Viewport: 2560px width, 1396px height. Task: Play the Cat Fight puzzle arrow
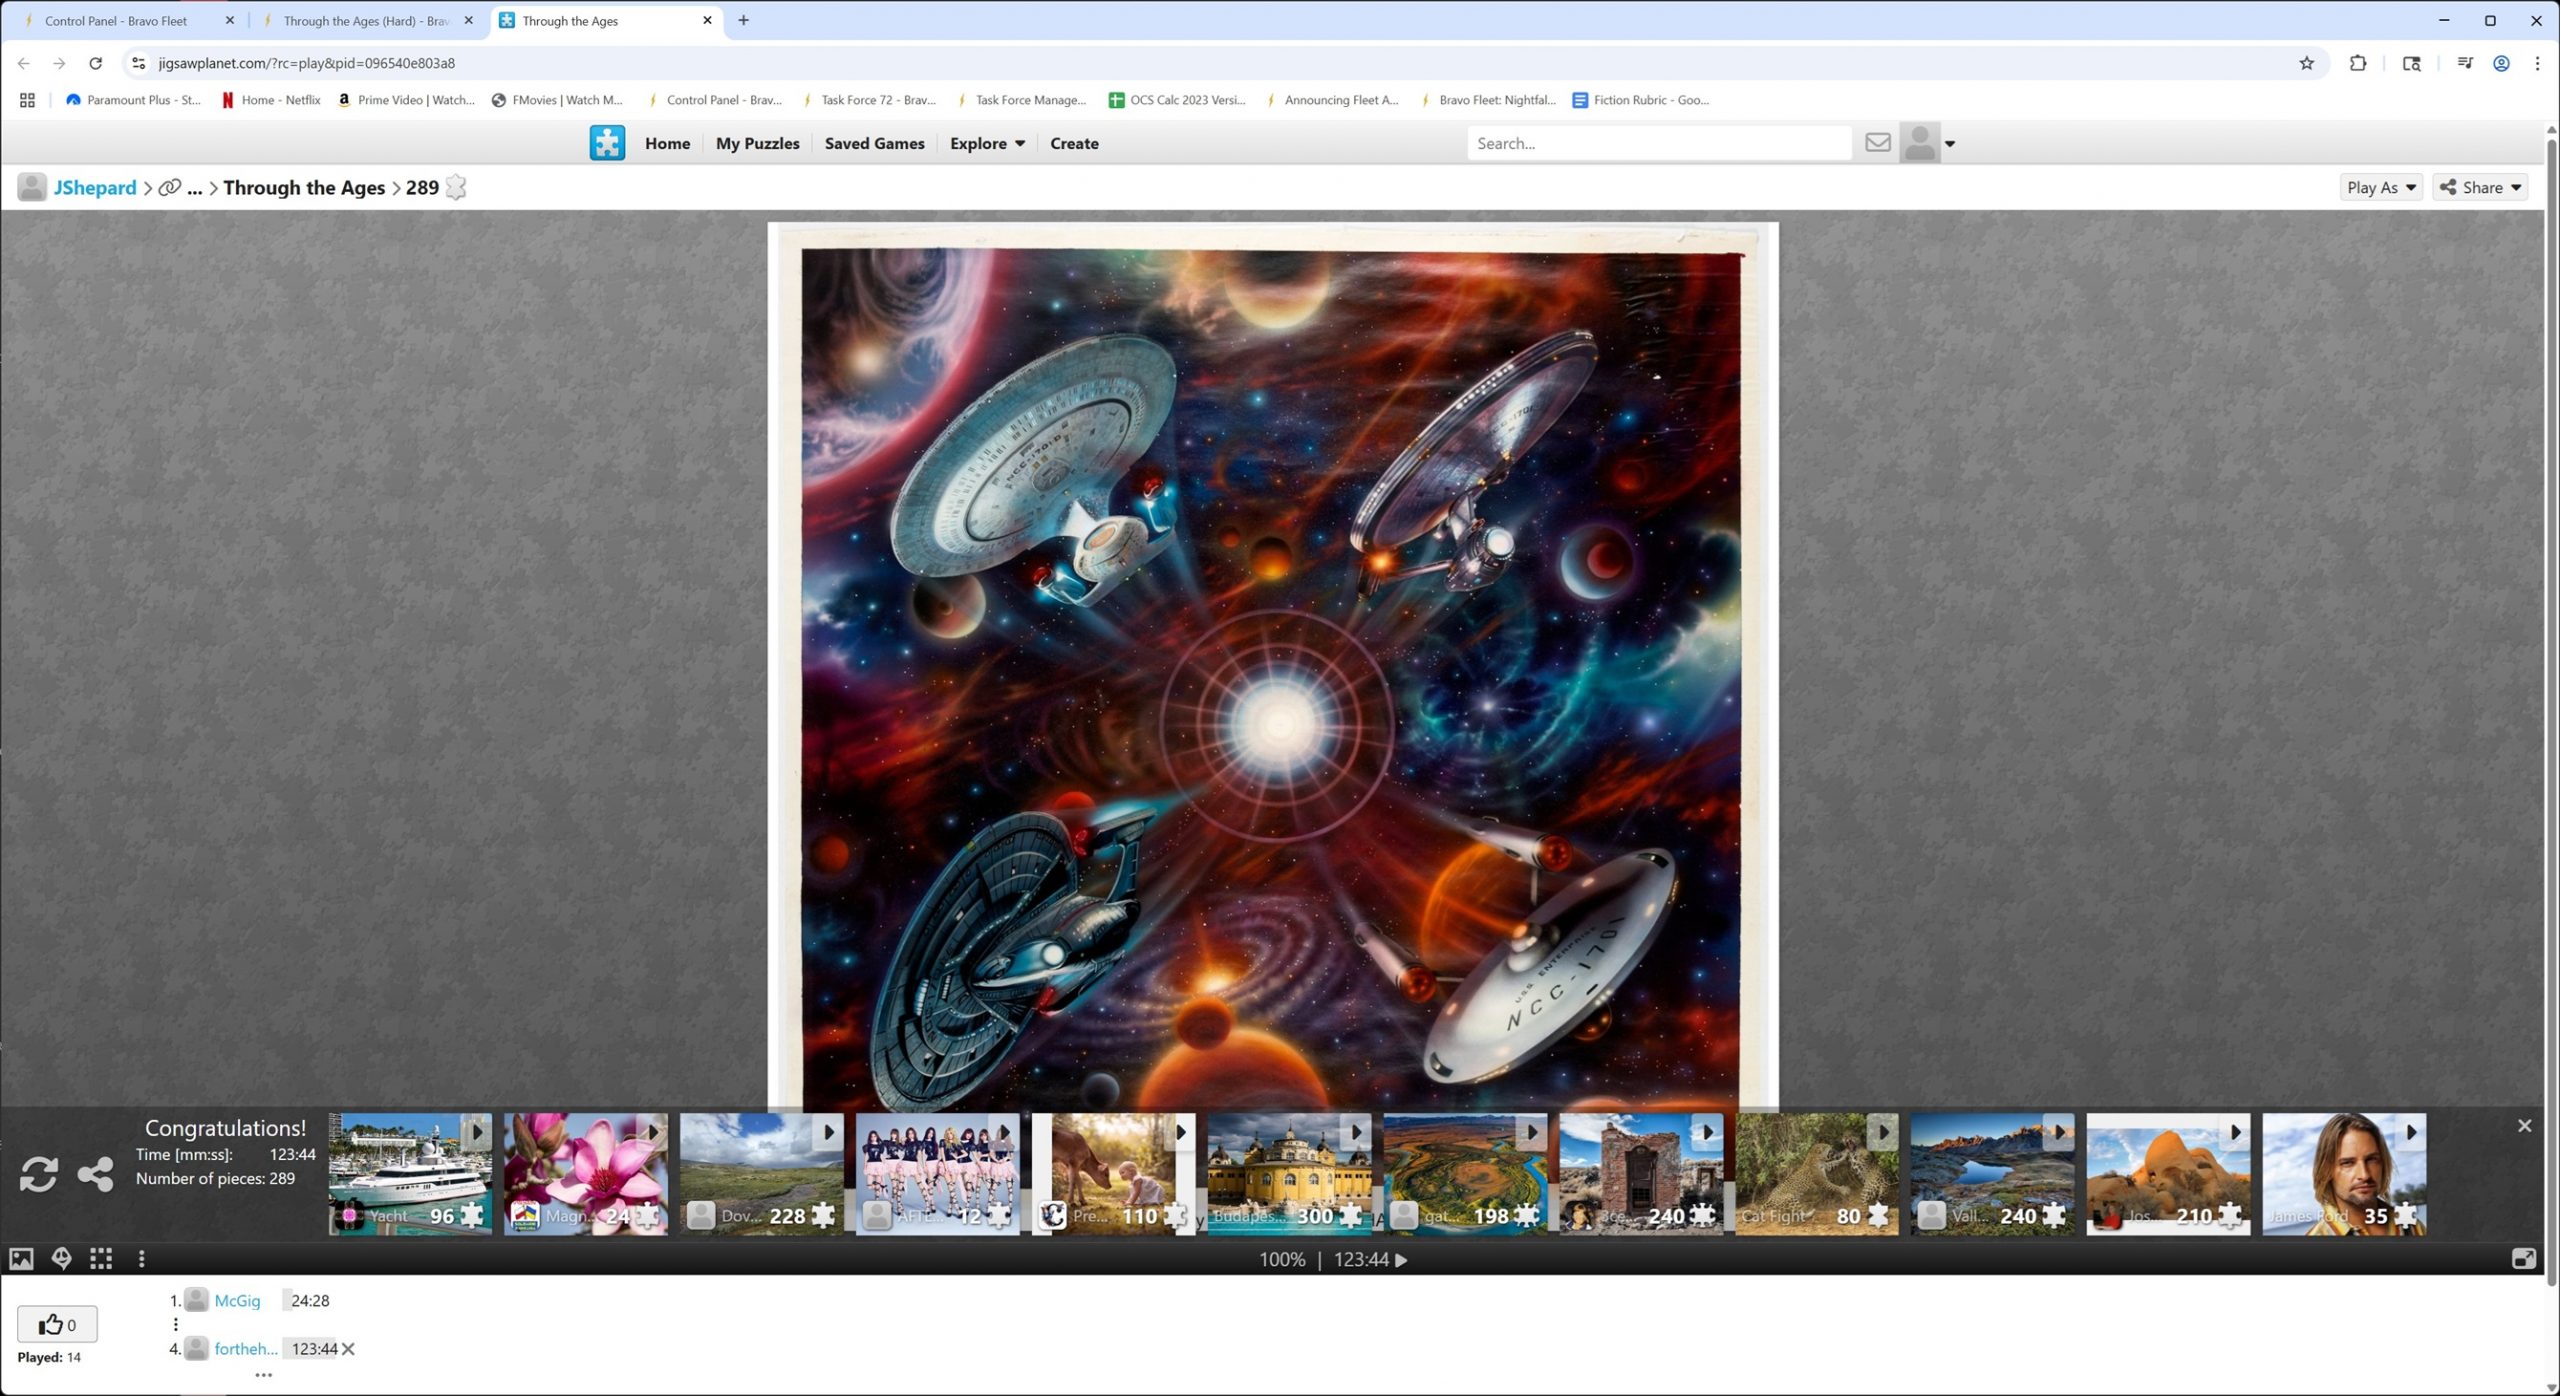point(1883,1132)
